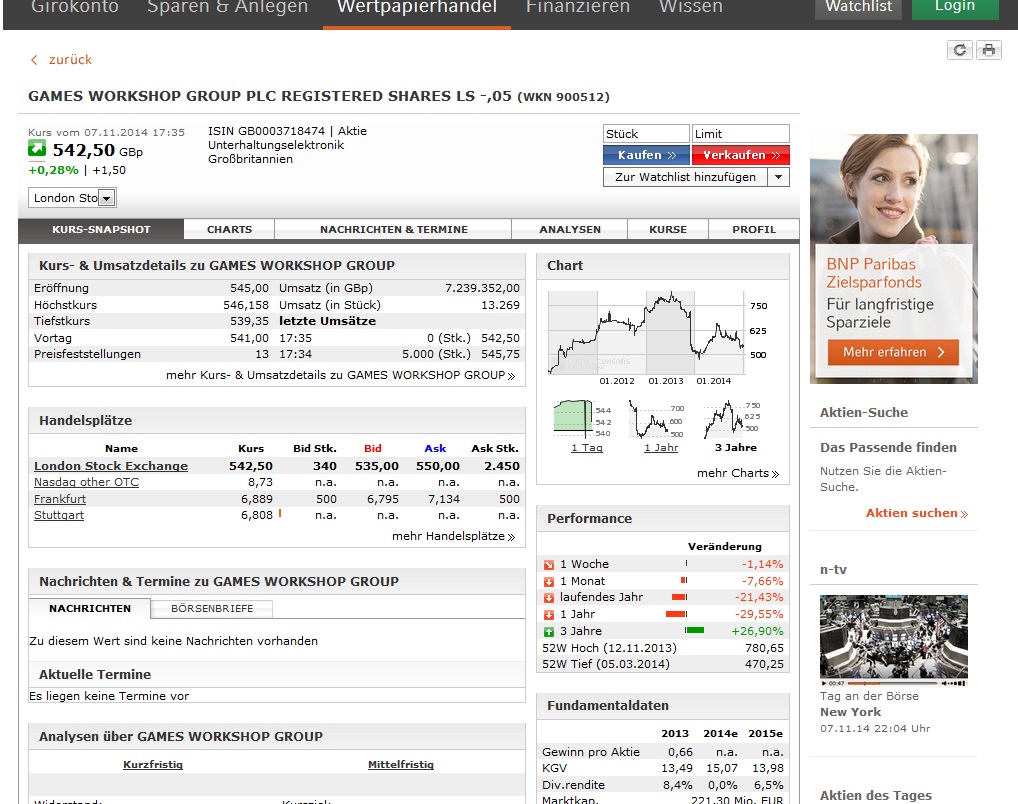Click the red down arrow beside 1 Jahr
Screen dimensions: 1018x804
point(549,615)
